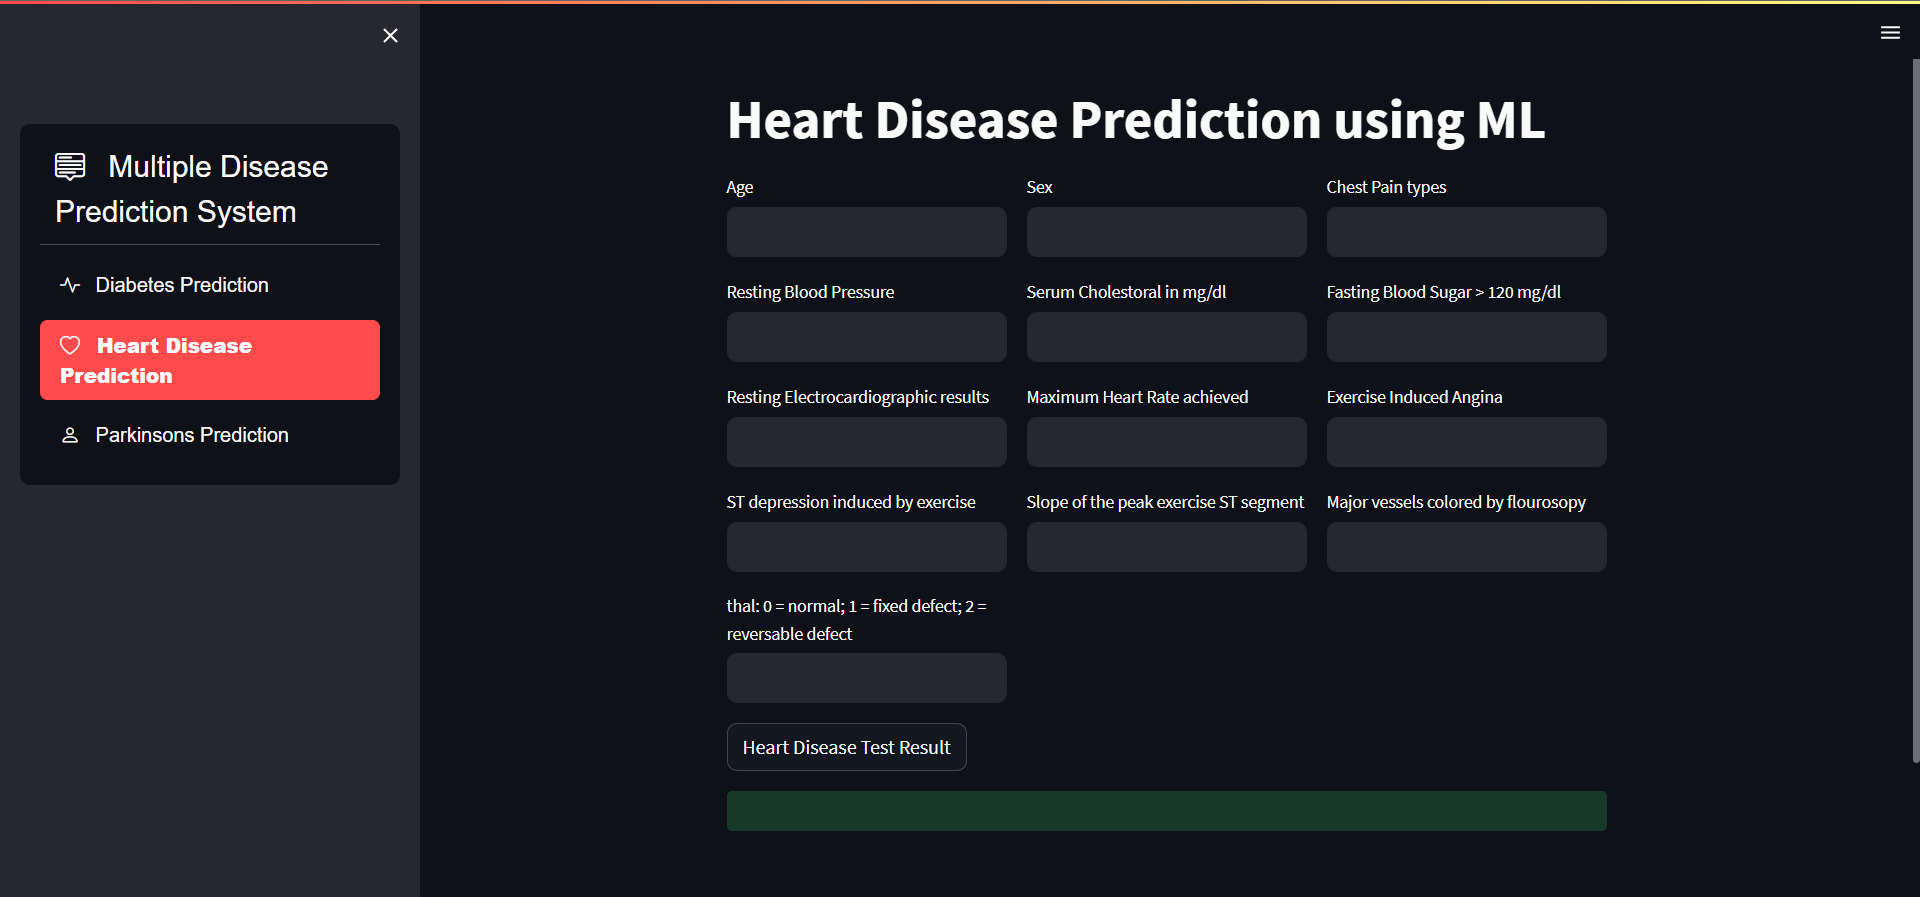Click the Maximum Heart Rate achieved field
Screen dimensions: 1920x897
point(1166,442)
